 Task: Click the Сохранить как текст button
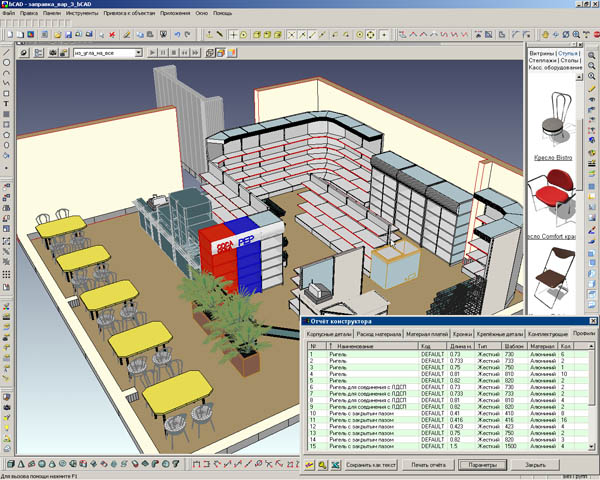tap(370, 465)
